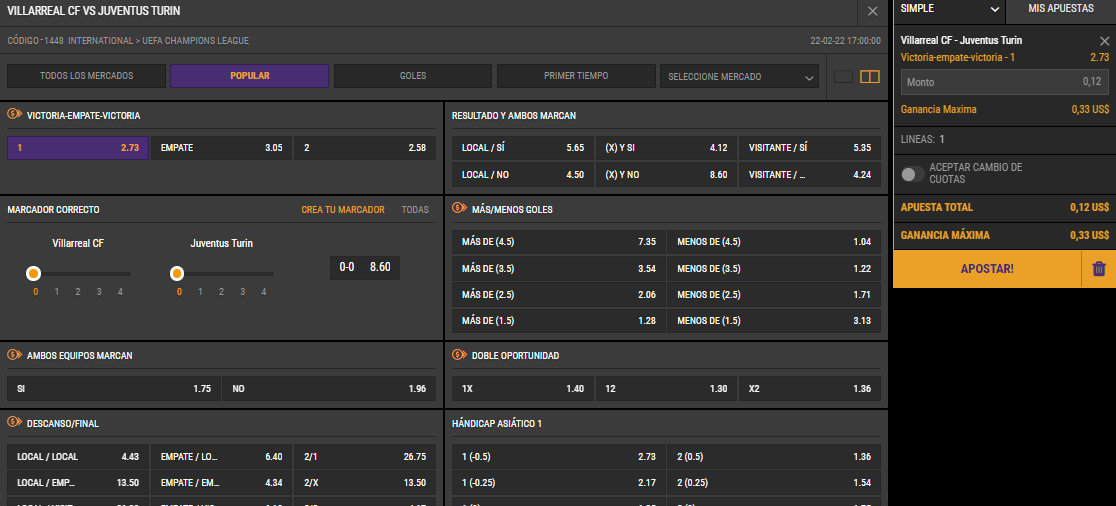Image resolution: width=1116 pixels, height=506 pixels.
Task: Toggle Aceptar Cambio de Cuotas switch
Action: pos(912,174)
